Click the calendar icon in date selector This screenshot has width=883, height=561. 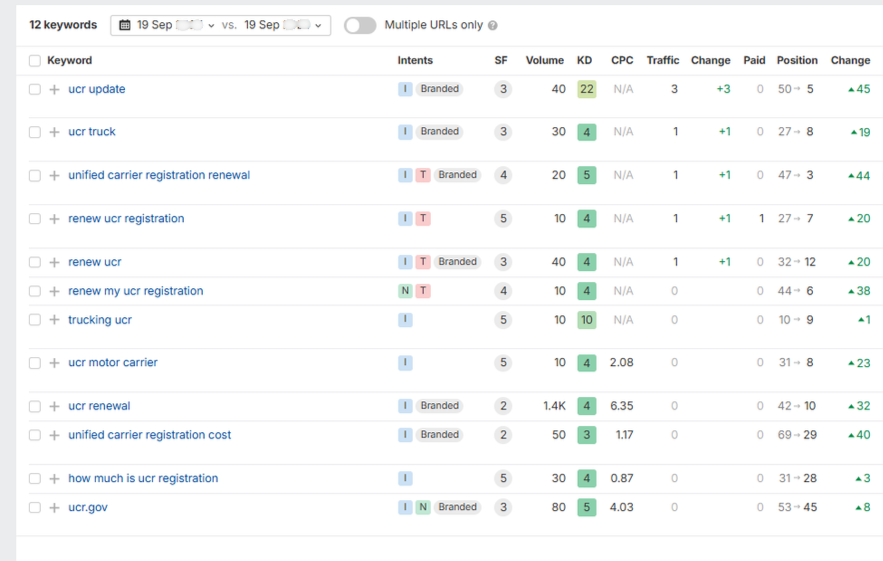[x=125, y=25]
